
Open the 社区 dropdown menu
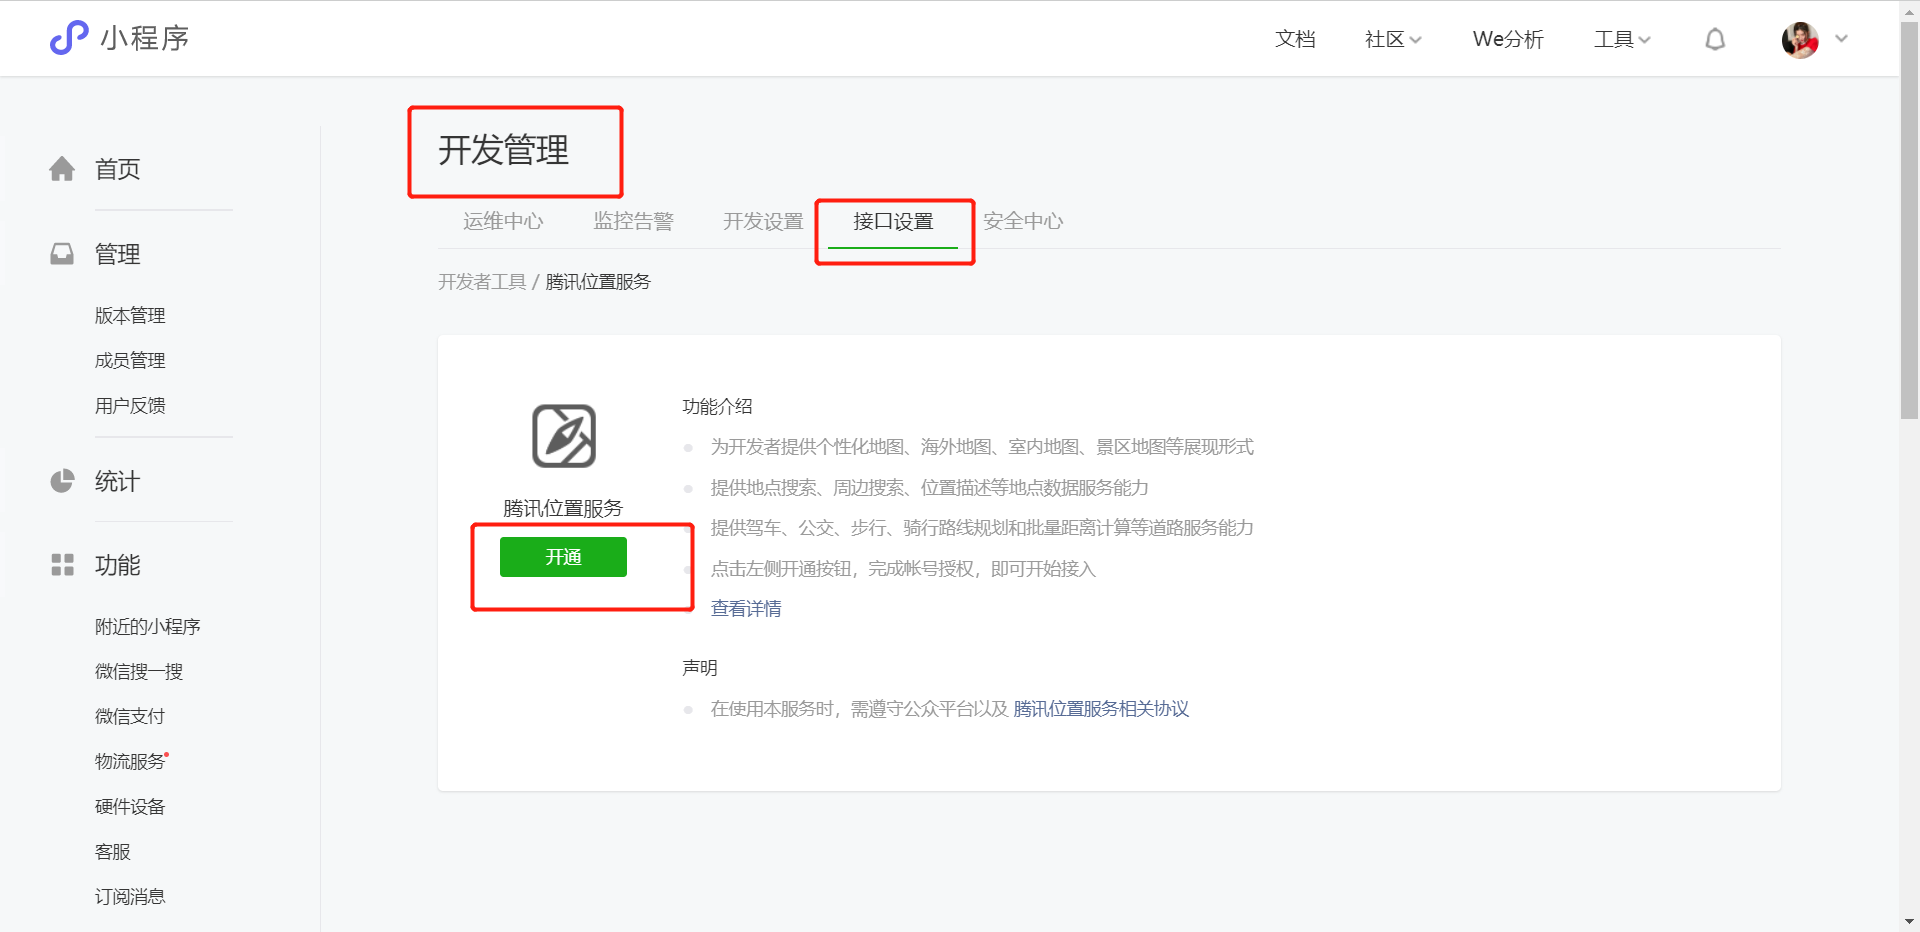1393,39
